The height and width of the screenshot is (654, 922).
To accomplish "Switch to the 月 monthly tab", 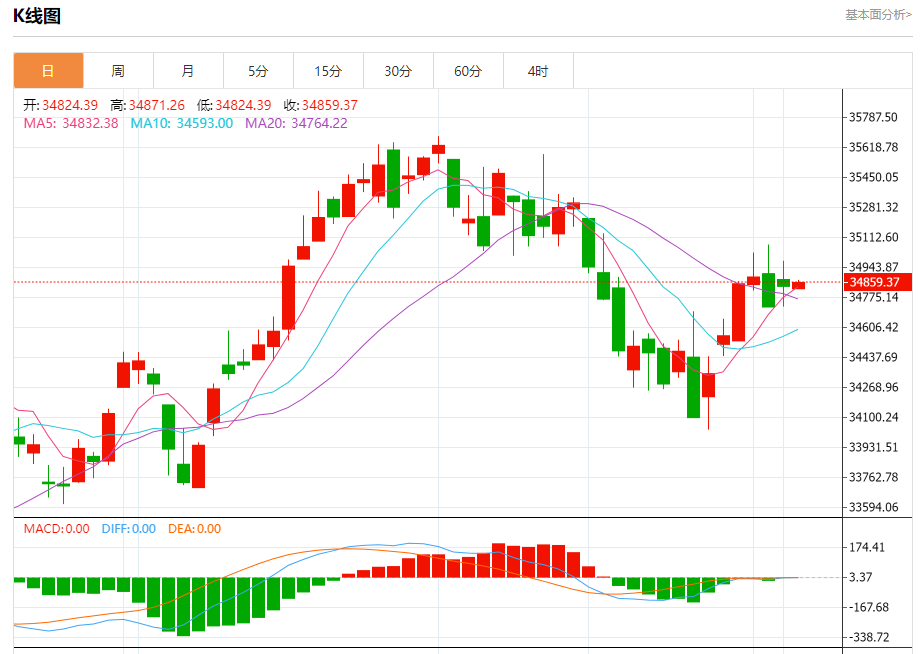I will point(188,71).
